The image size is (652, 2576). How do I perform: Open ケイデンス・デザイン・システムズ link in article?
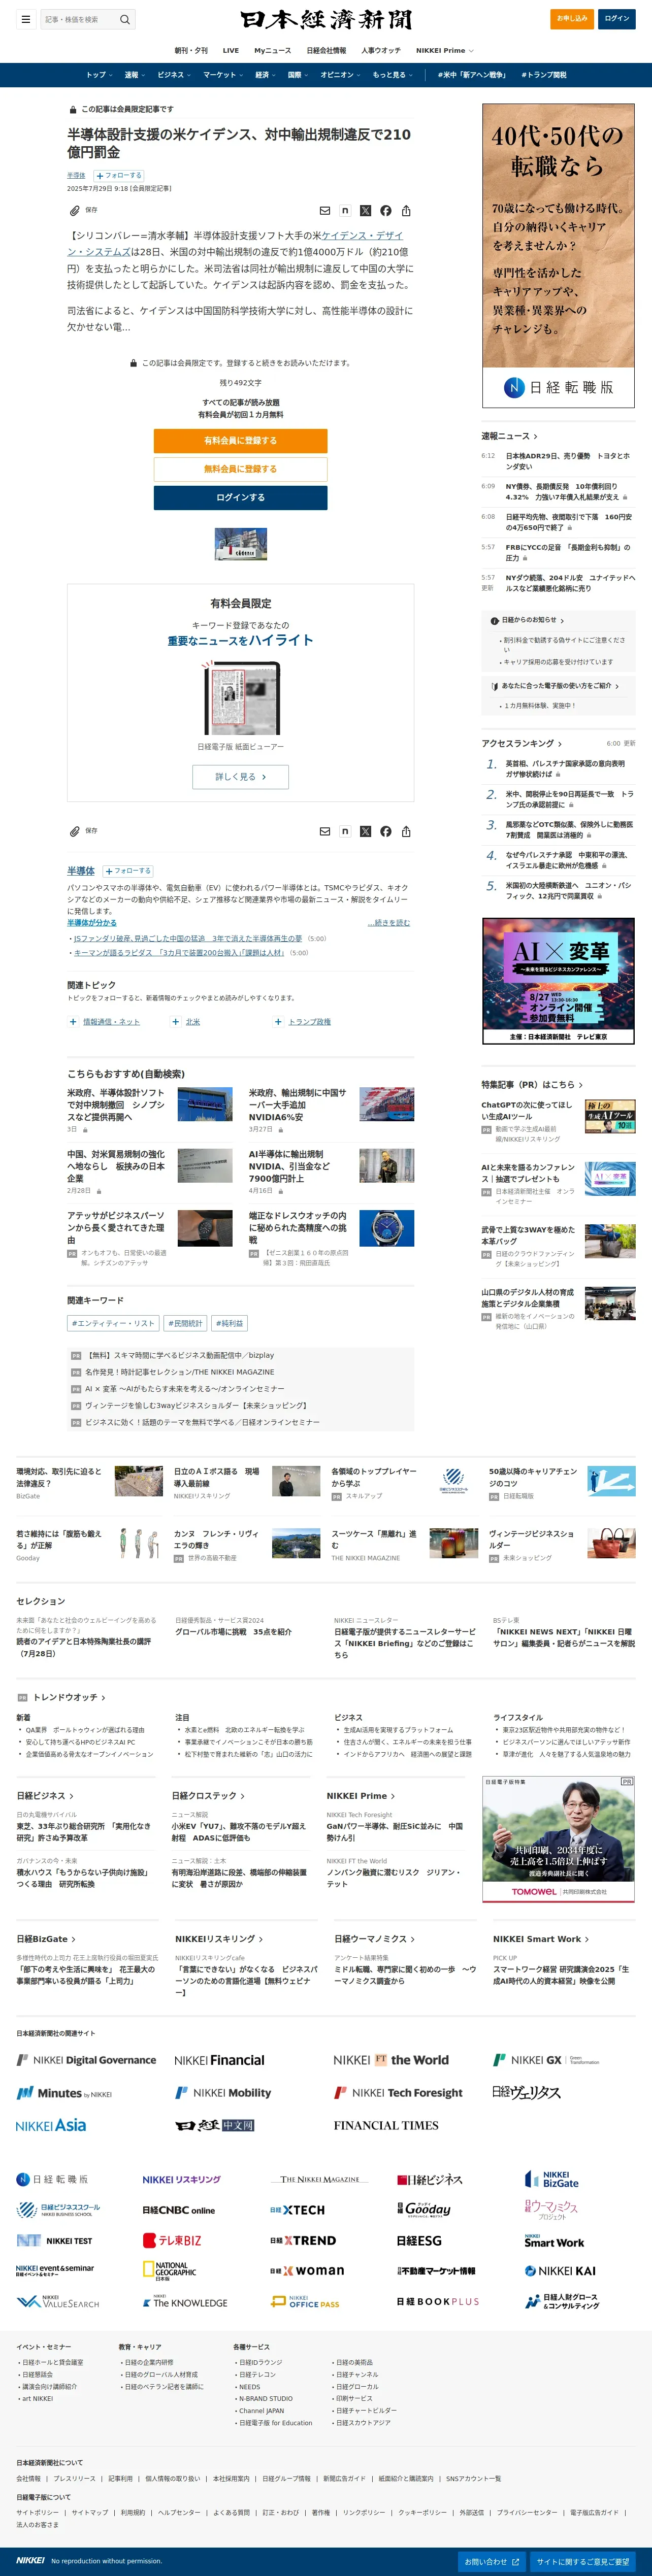coord(235,244)
